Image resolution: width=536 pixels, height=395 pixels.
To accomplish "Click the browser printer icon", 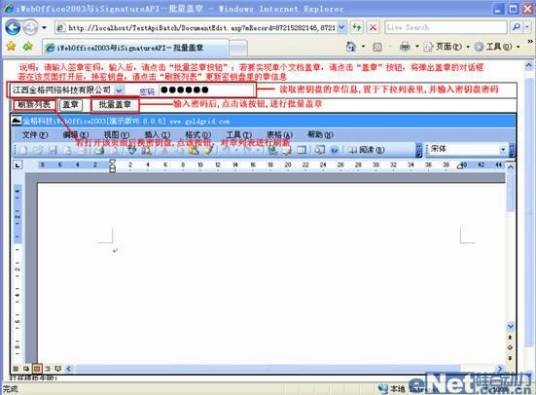I will (405, 46).
